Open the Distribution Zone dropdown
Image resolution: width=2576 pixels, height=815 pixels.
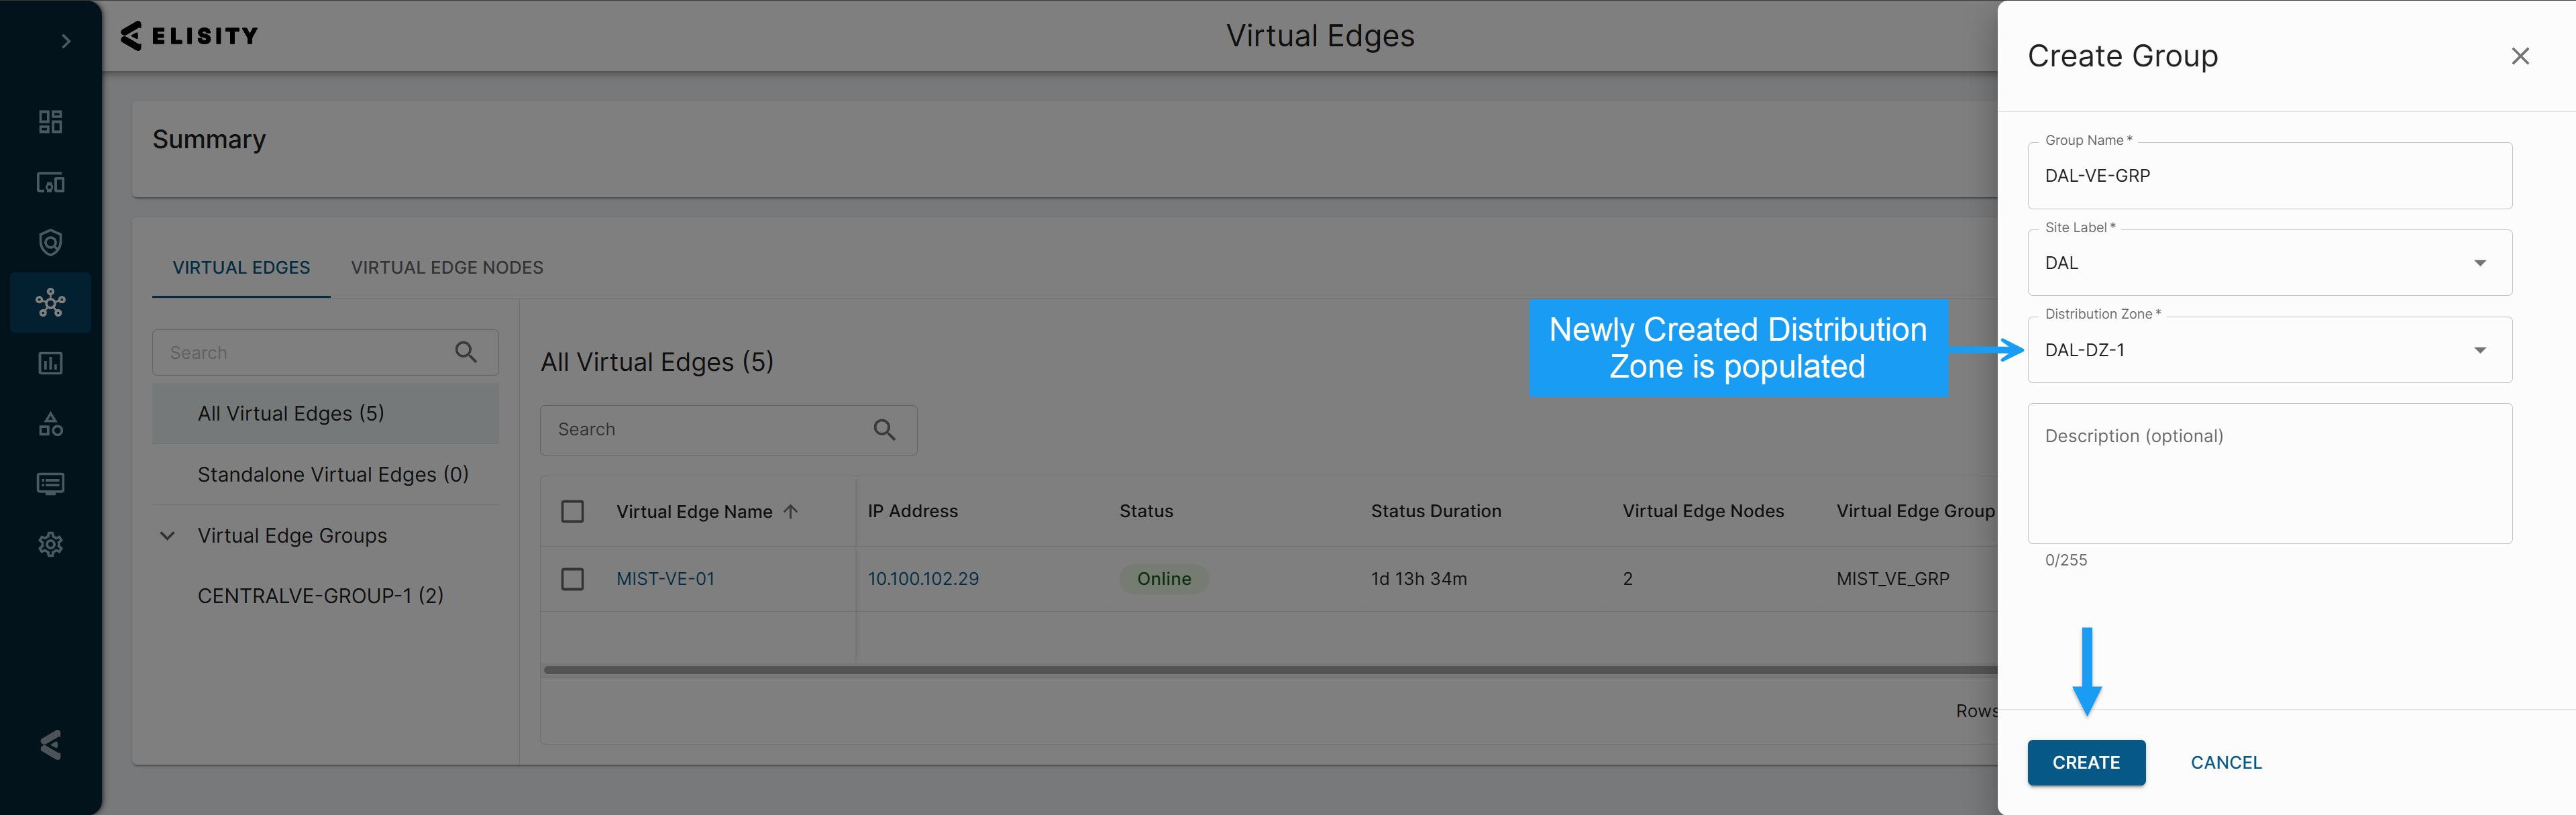point(2269,350)
